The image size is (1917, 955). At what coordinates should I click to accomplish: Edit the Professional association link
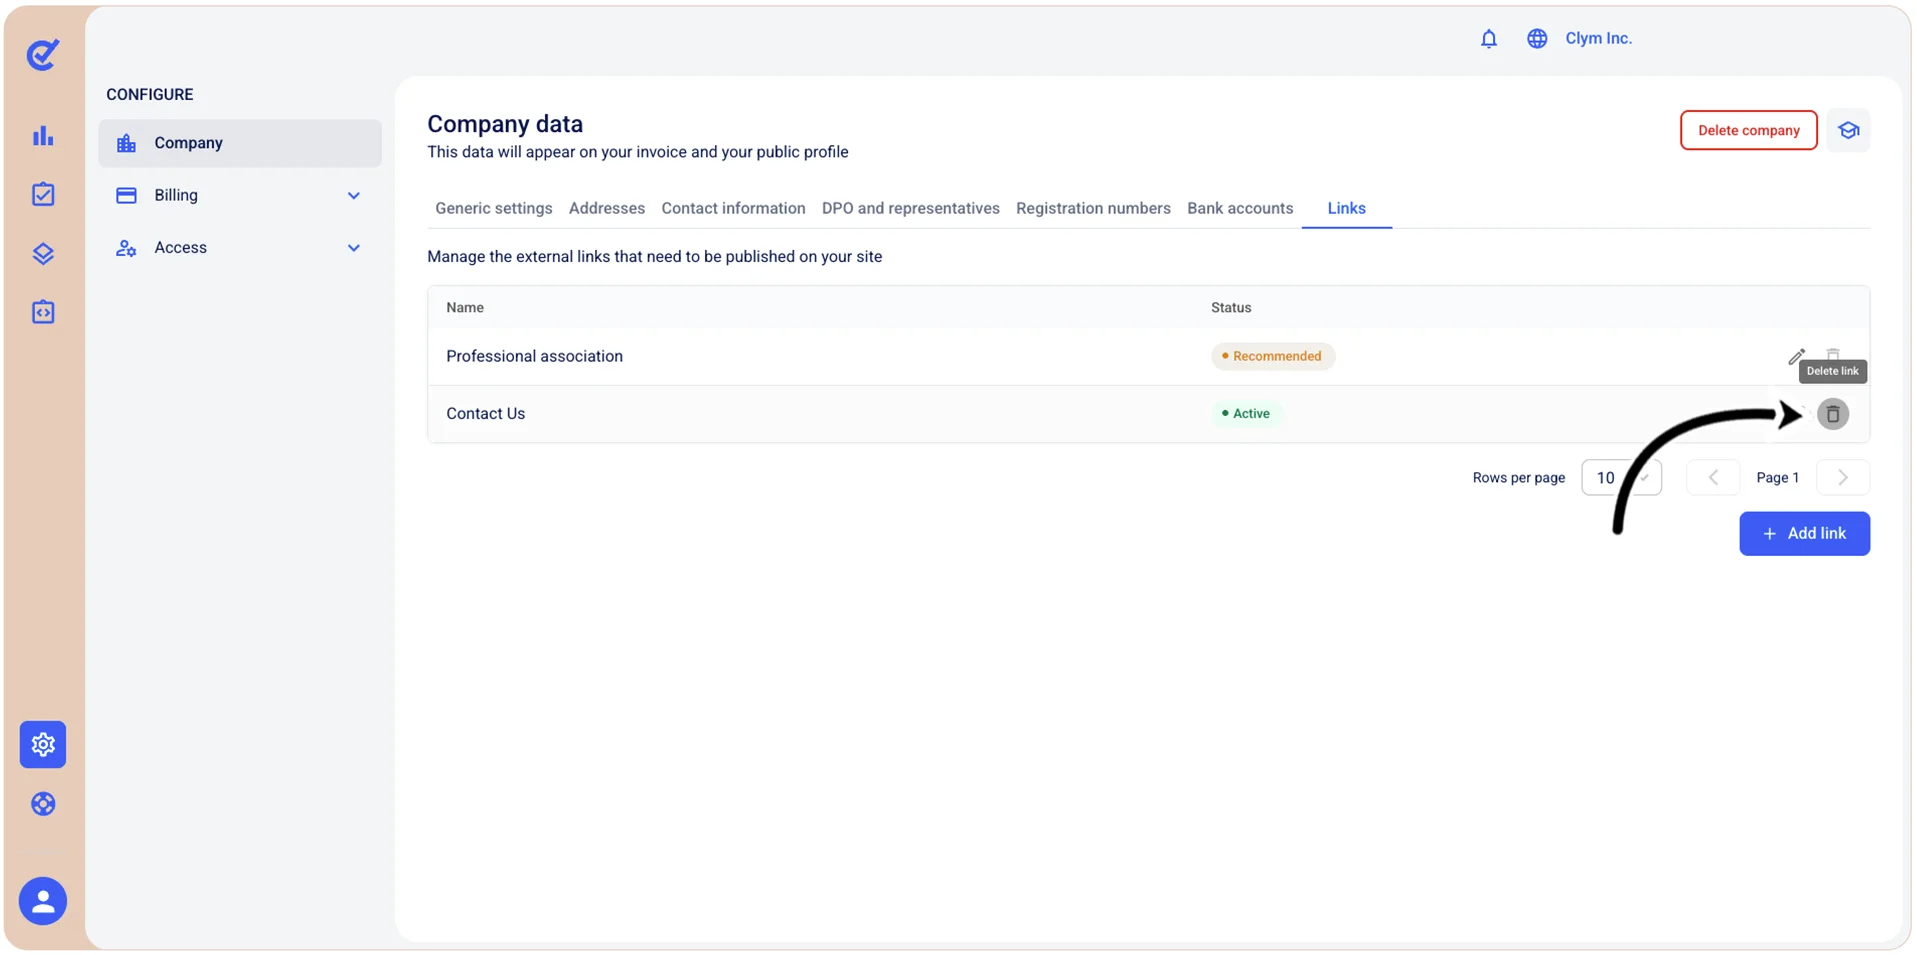coord(1796,356)
